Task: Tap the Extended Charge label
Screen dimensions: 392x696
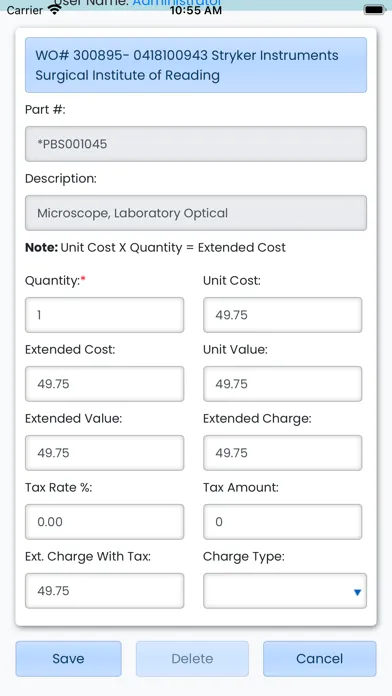Action: [x=257, y=419]
